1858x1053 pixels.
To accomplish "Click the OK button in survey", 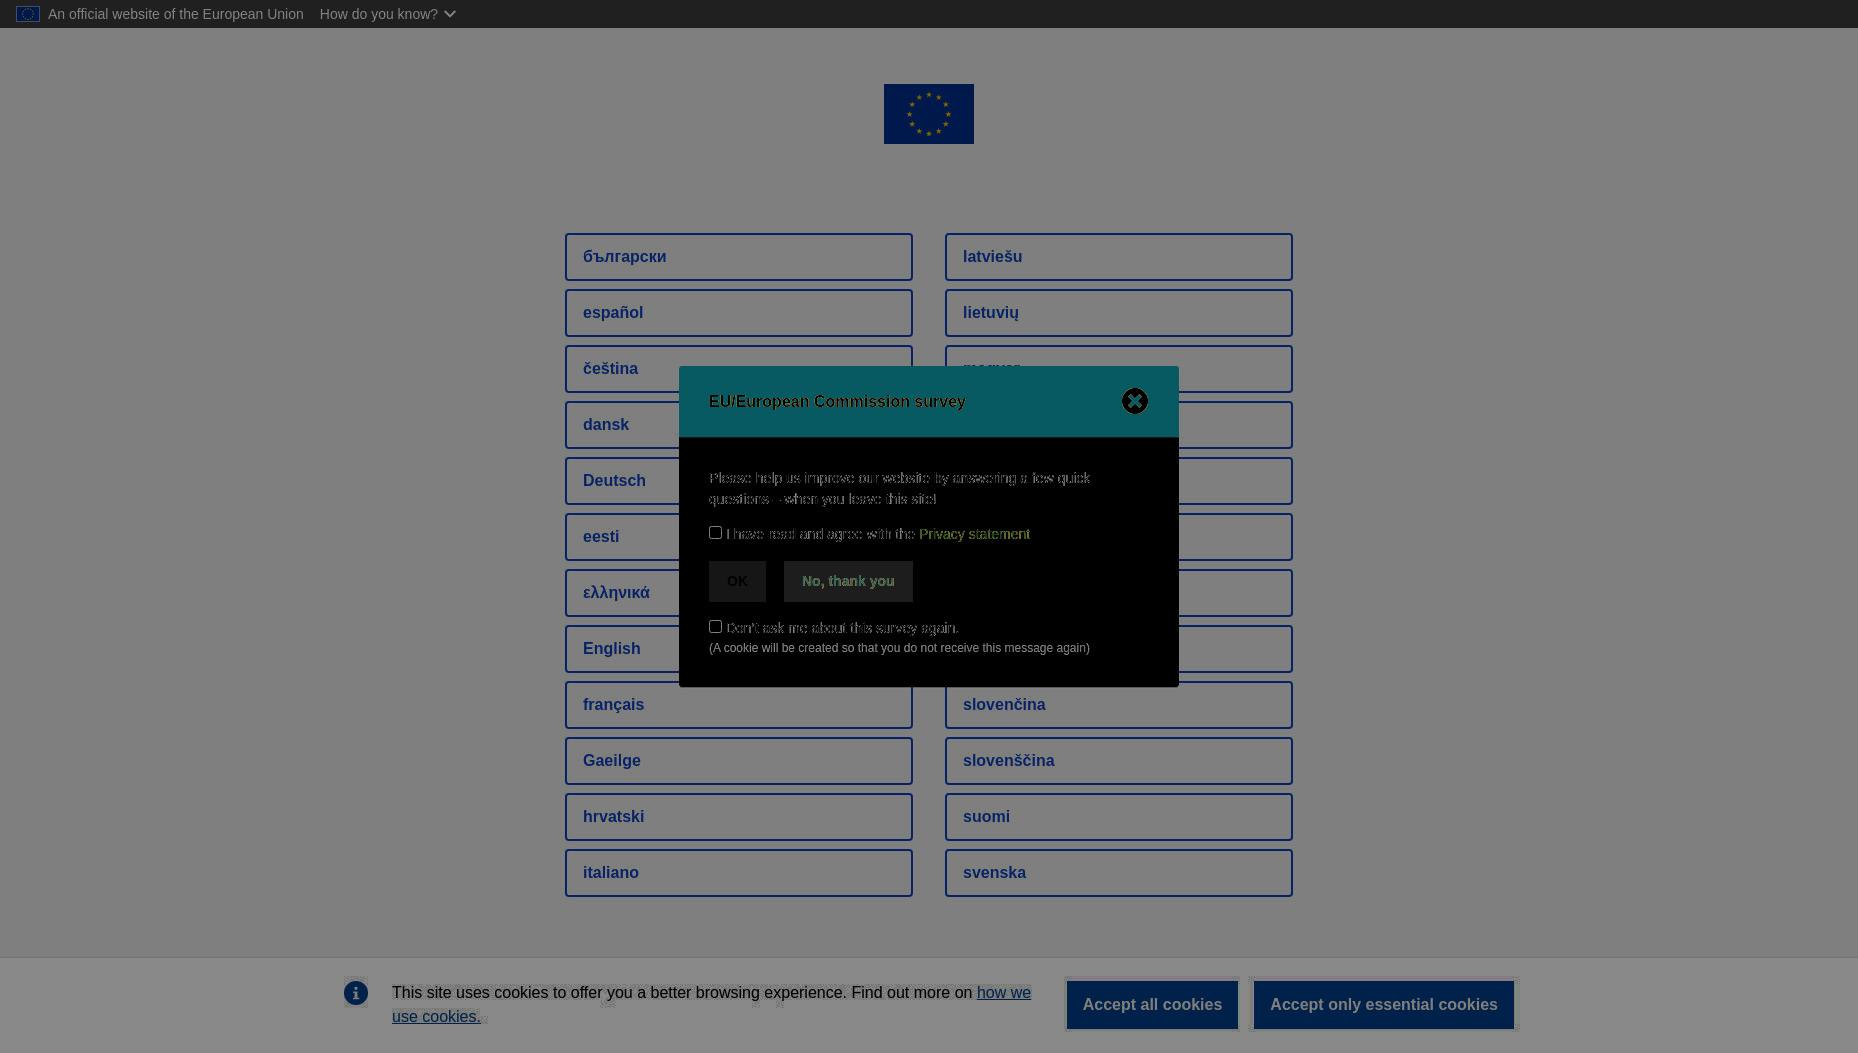I will tap(737, 581).
